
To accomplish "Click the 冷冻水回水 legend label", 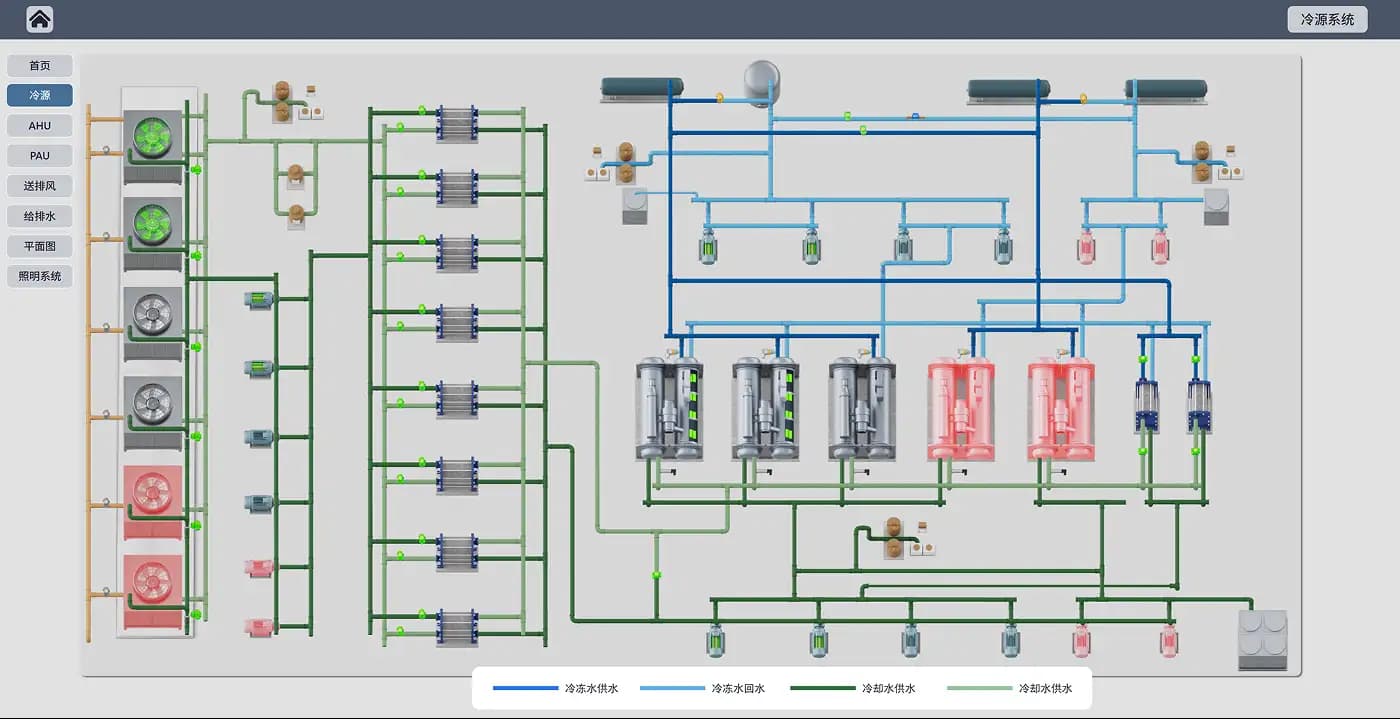I will [738, 688].
